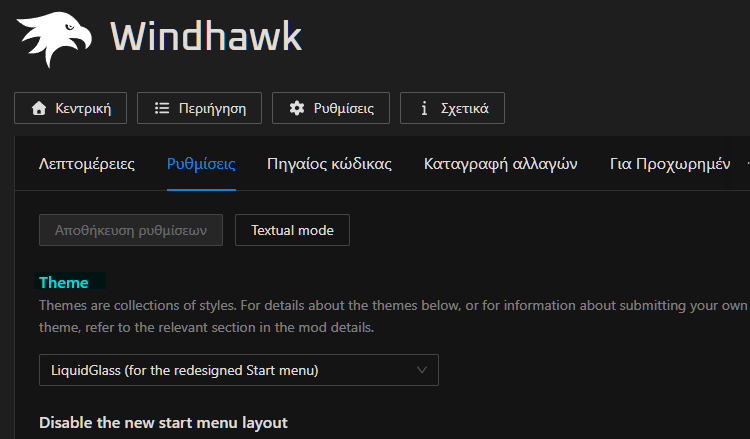Switch to the Λεπτομέρειες tab
Image resolution: width=750 pixels, height=439 pixels.
pos(87,164)
